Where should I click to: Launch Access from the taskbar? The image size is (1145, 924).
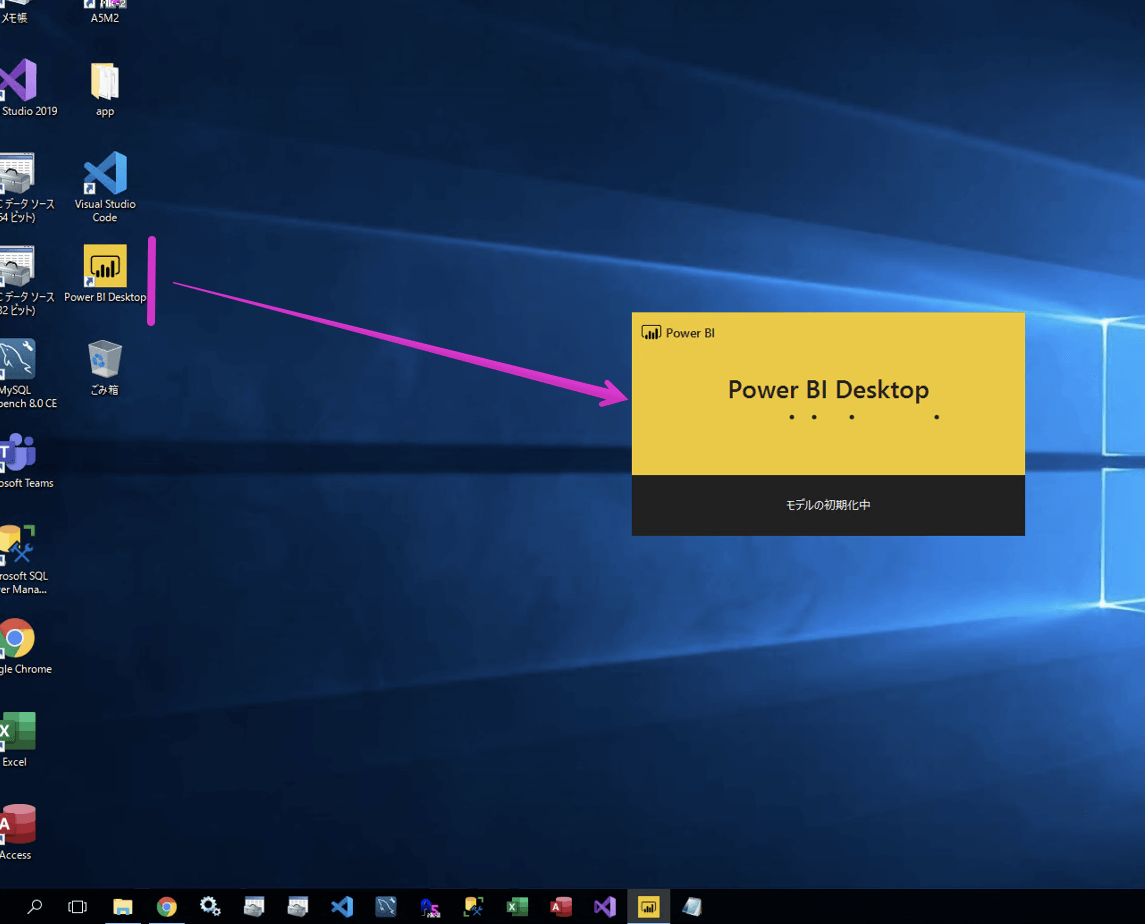point(561,906)
